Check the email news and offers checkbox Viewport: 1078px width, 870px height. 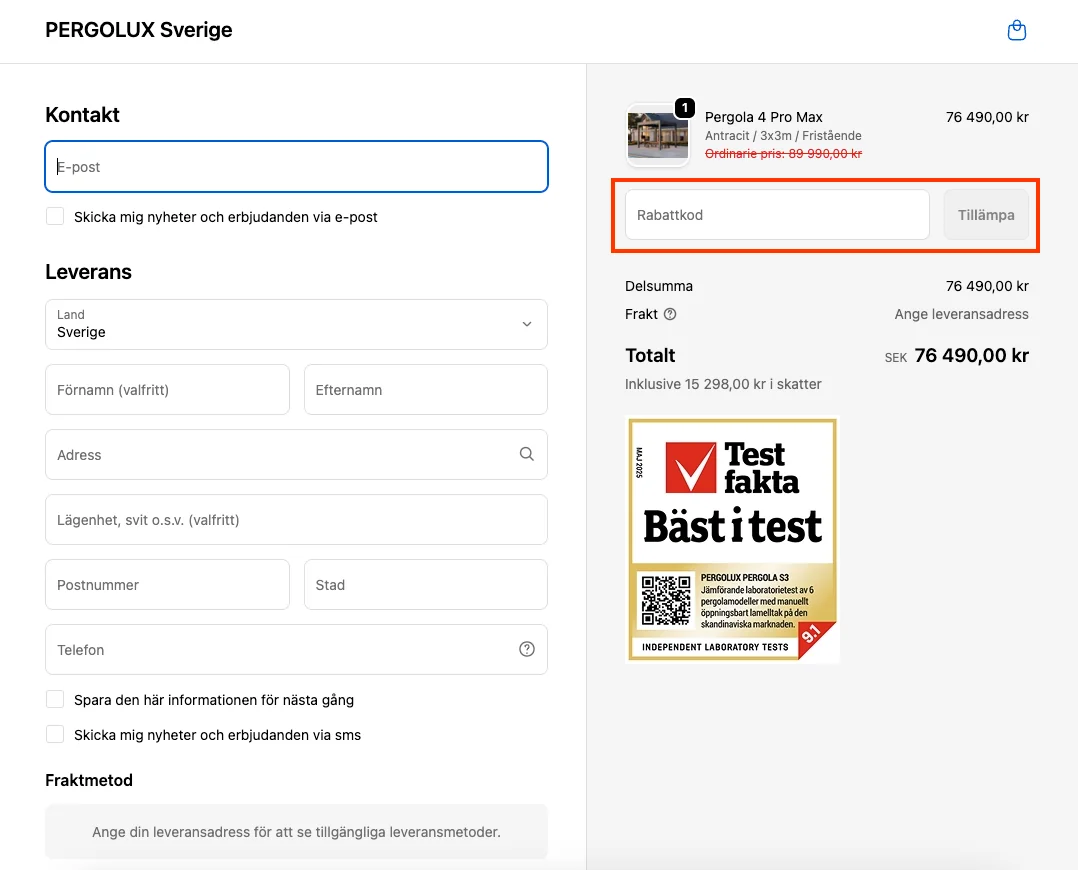point(55,217)
